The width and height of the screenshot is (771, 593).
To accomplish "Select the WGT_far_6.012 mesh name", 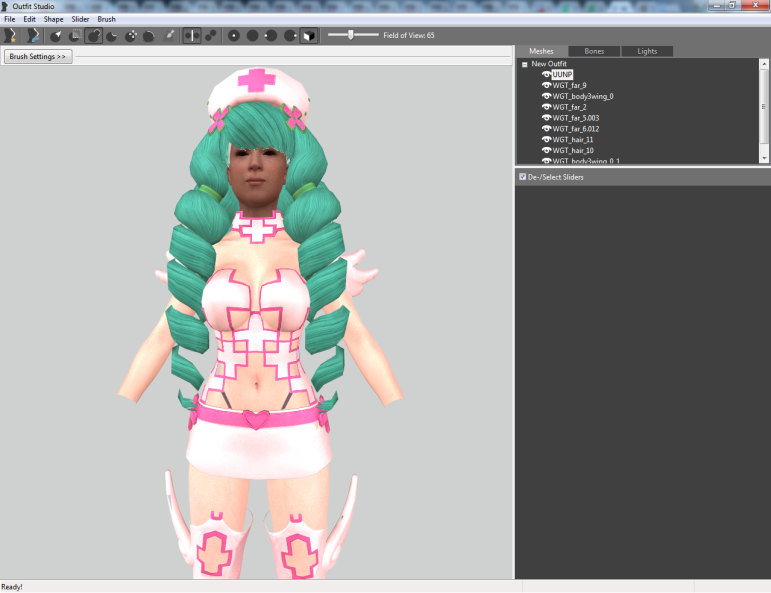I will pyautogui.click(x=576, y=129).
